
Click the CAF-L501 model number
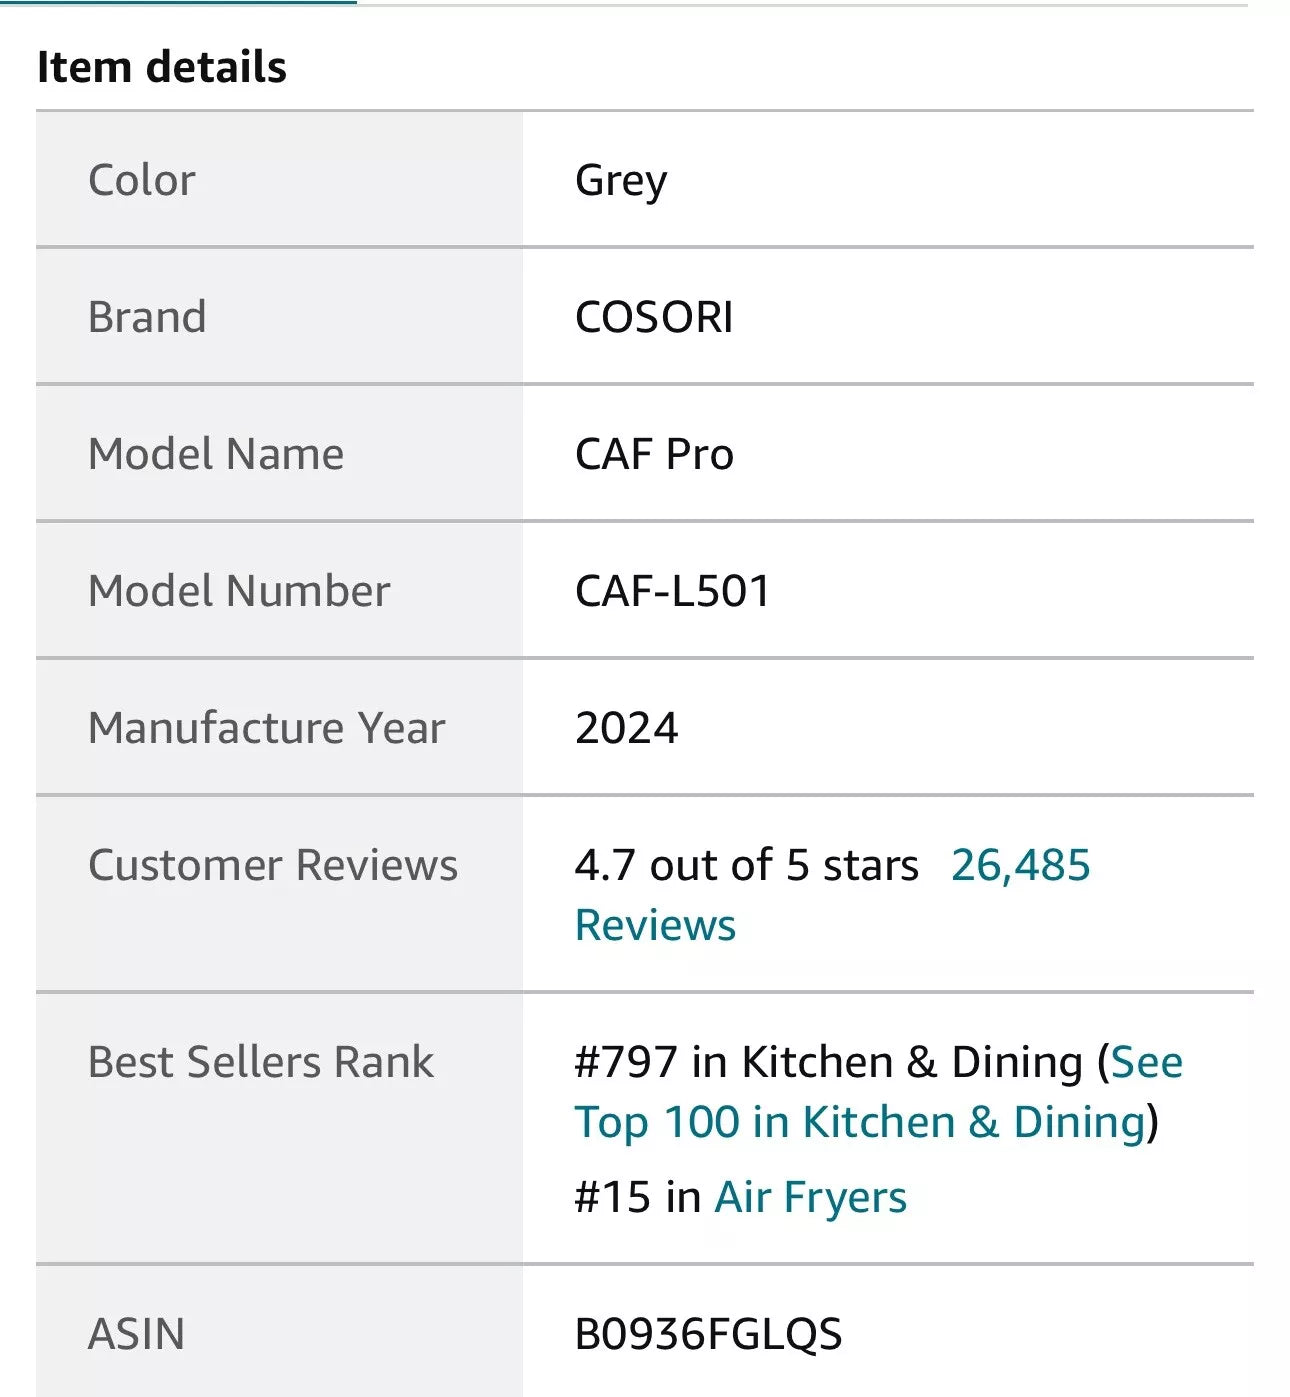pos(673,591)
